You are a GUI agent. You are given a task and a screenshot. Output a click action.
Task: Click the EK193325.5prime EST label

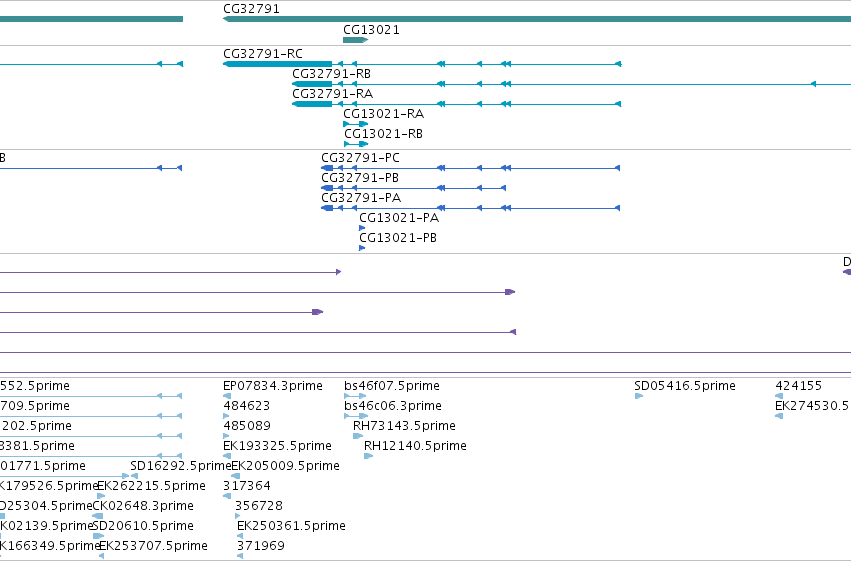pos(277,446)
